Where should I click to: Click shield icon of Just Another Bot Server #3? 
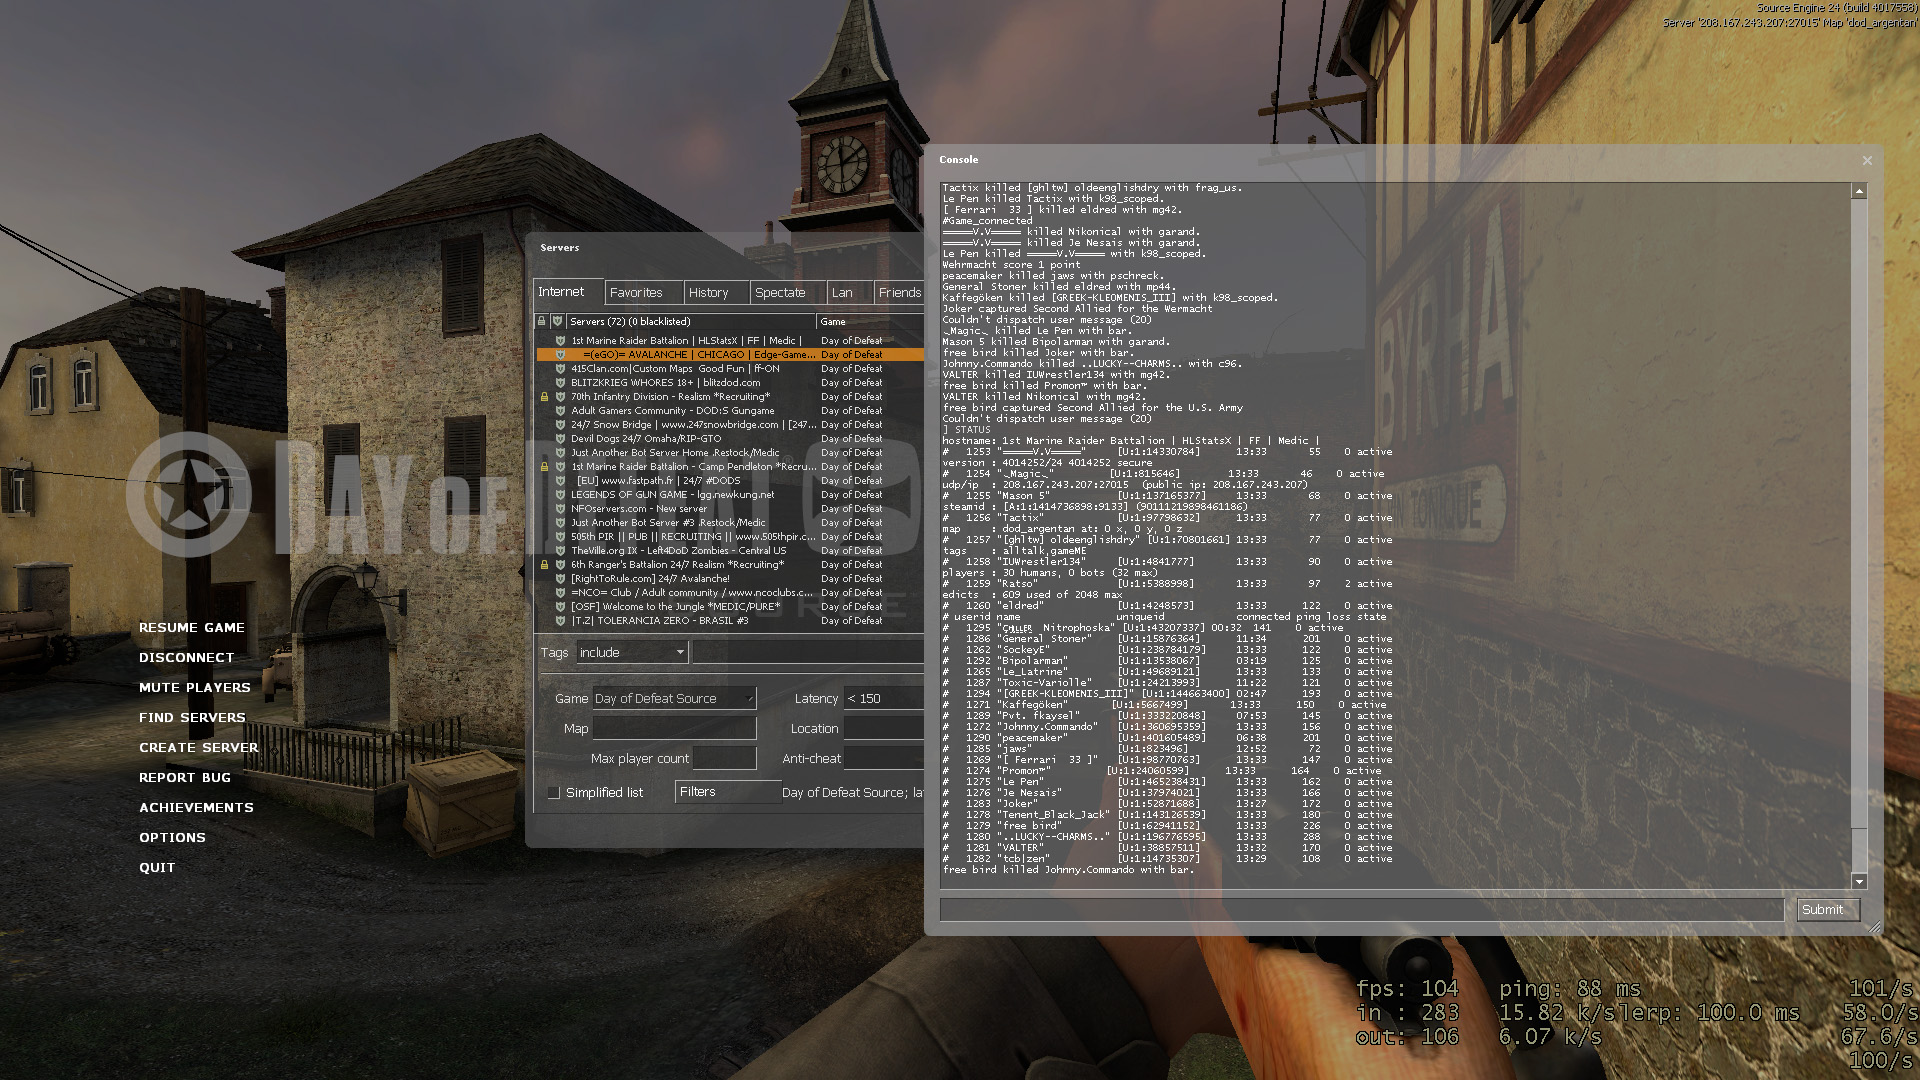(560, 523)
